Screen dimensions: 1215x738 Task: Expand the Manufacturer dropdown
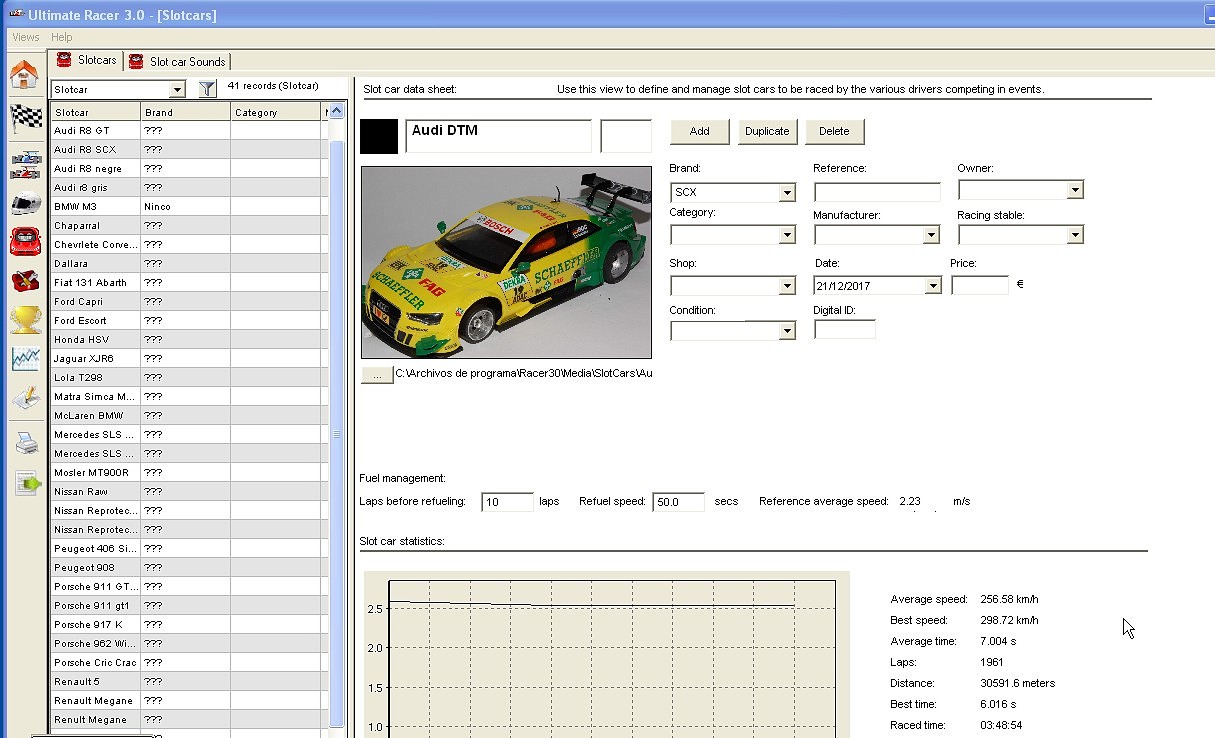click(931, 236)
